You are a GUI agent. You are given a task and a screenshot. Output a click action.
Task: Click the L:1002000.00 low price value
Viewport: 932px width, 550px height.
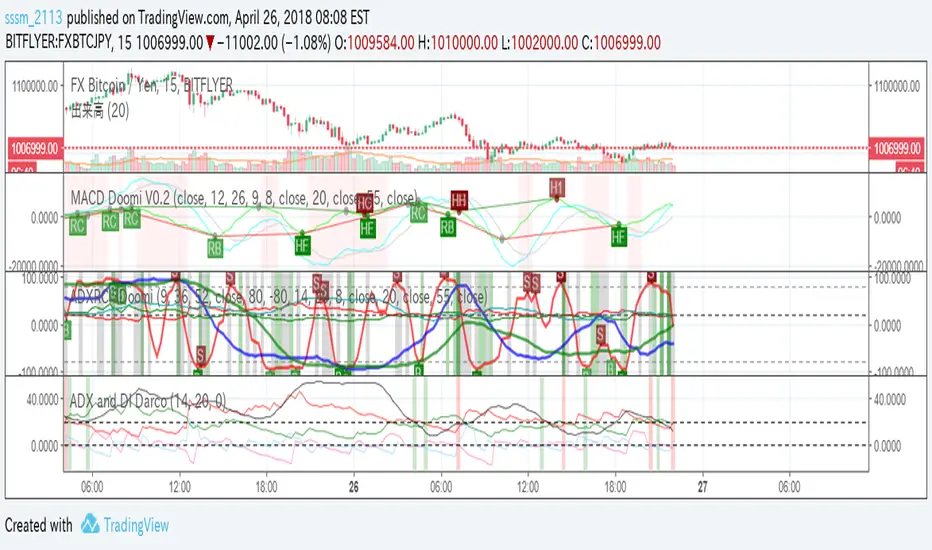tap(540, 42)
